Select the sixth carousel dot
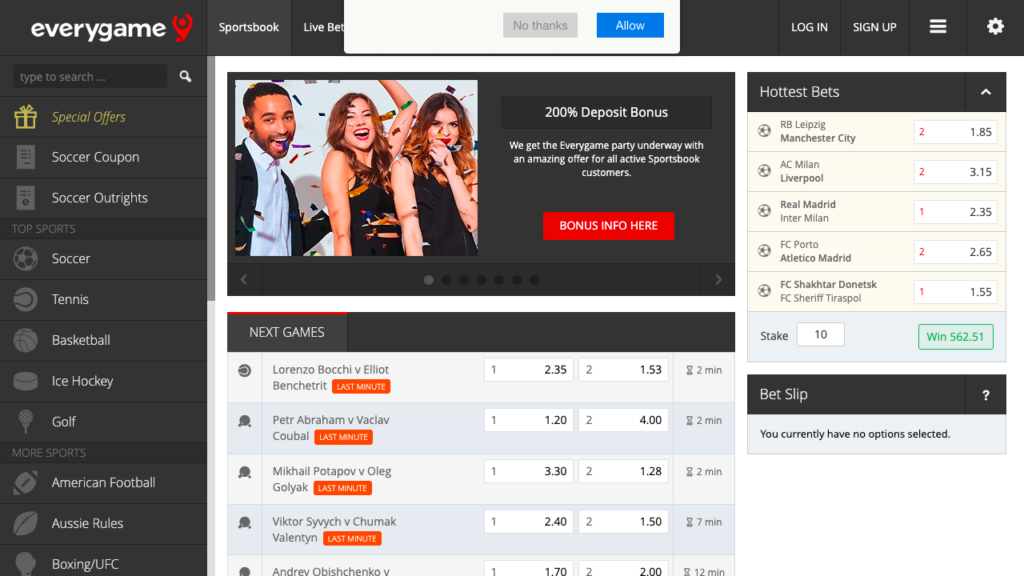Viewport: 1024px width, 576px height. pyautogui.click(x=517, y=280)
